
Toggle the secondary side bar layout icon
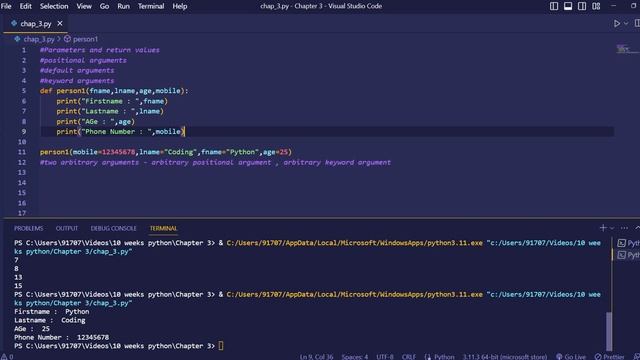coord(582,6)
